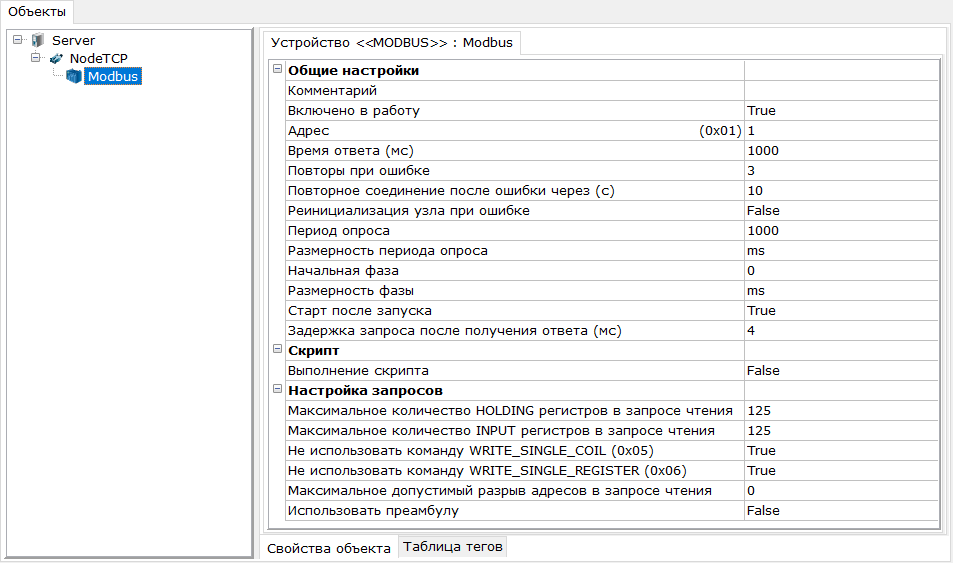
Task: Open the Свойства объекта tab
Action: click(328, 547)
